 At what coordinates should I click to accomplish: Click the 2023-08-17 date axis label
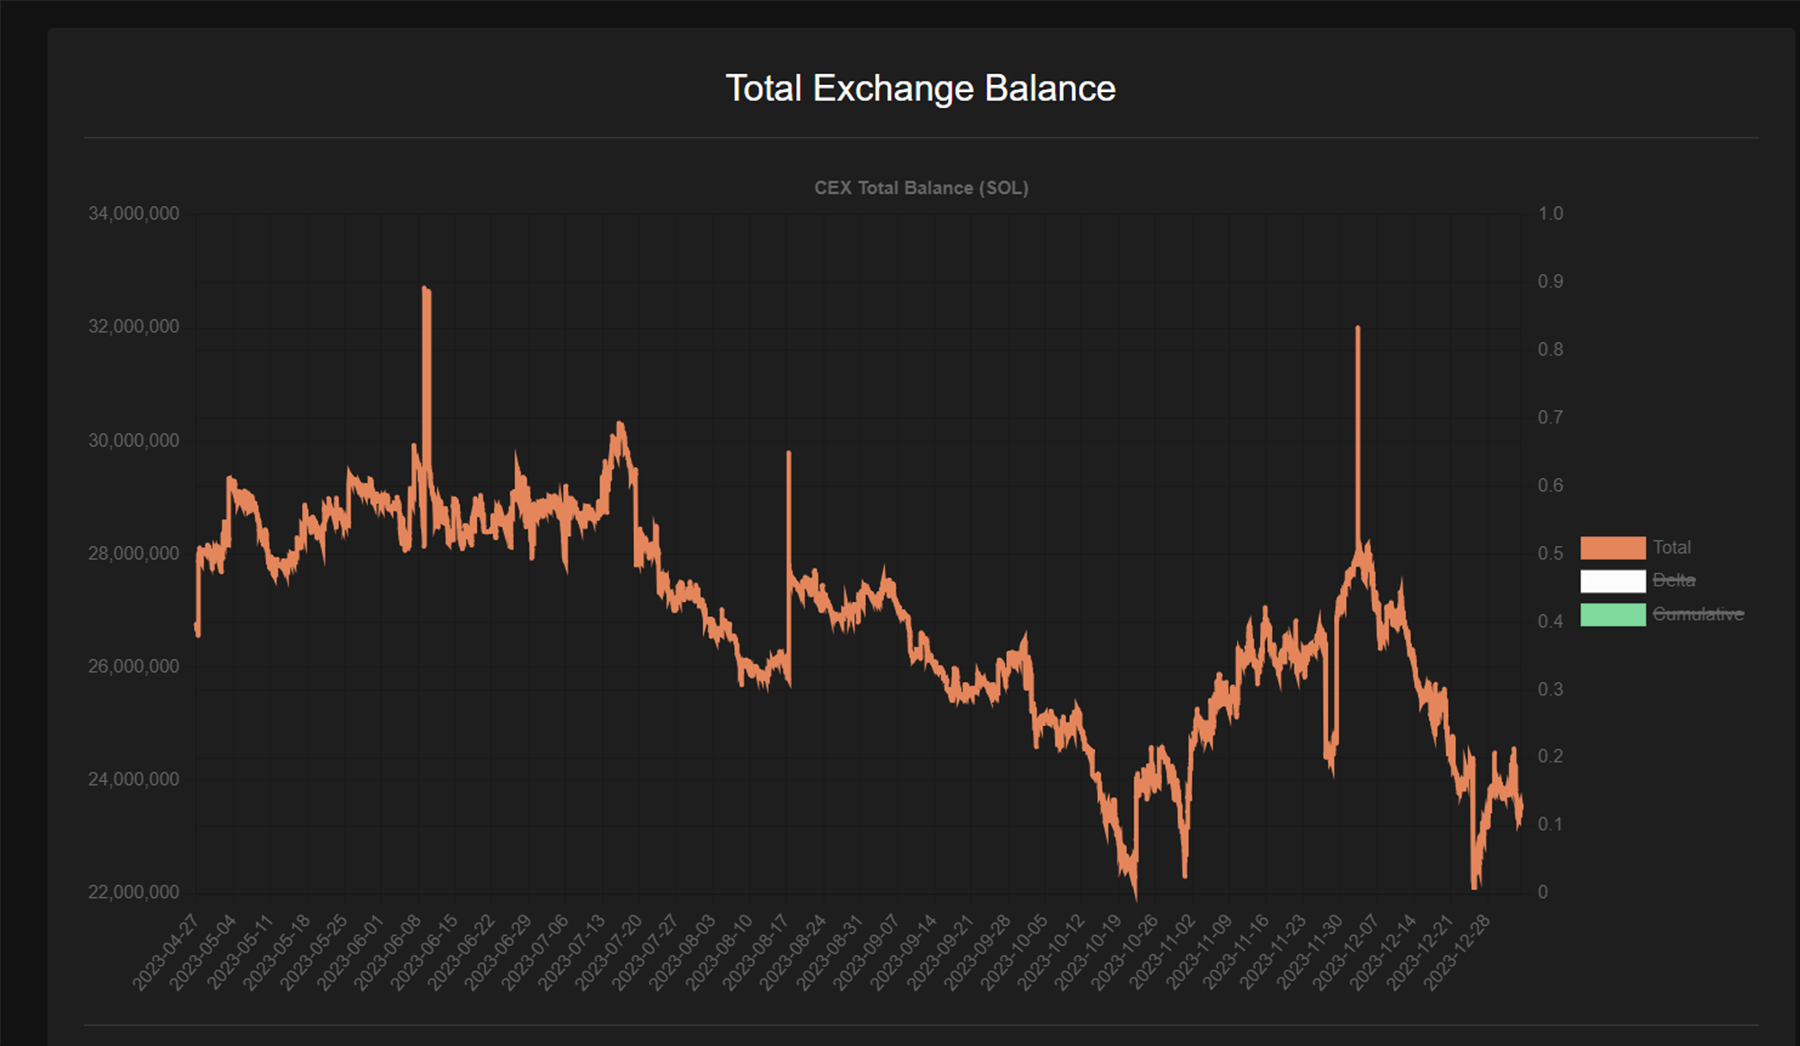(x=756, y=952)
